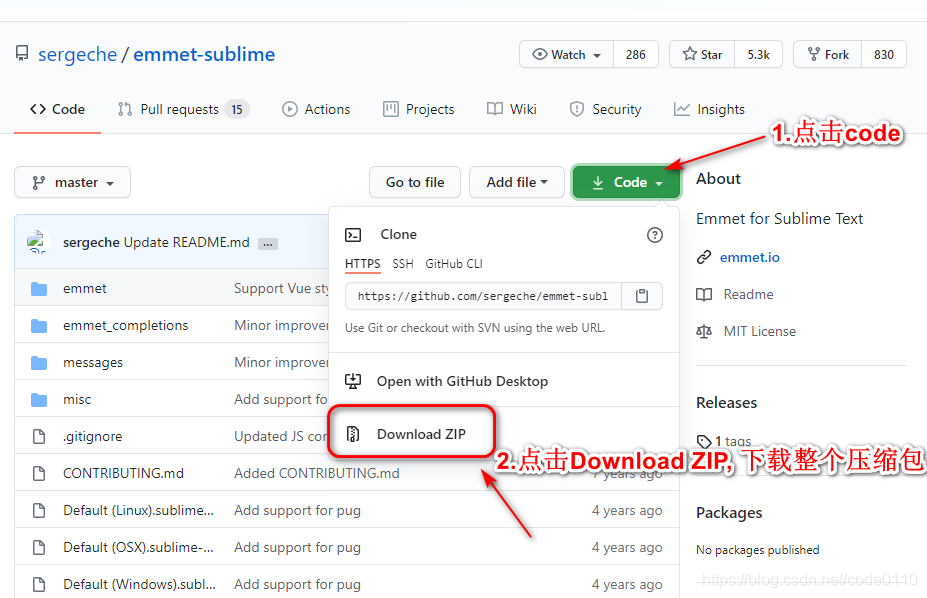This screenshot has height=598, width=927.
Task: Open the emmet_completions folder
Action: tap(125, 326)
